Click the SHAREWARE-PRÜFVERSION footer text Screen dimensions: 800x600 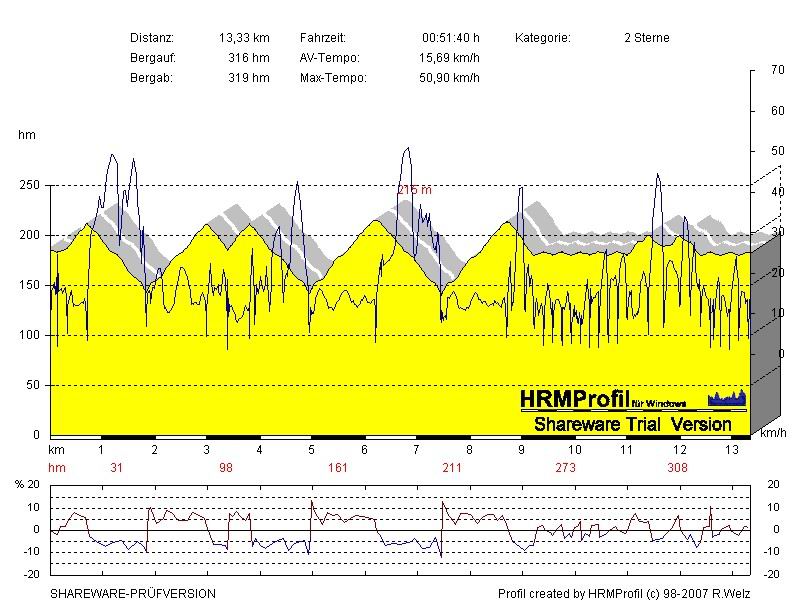[132, 593]
